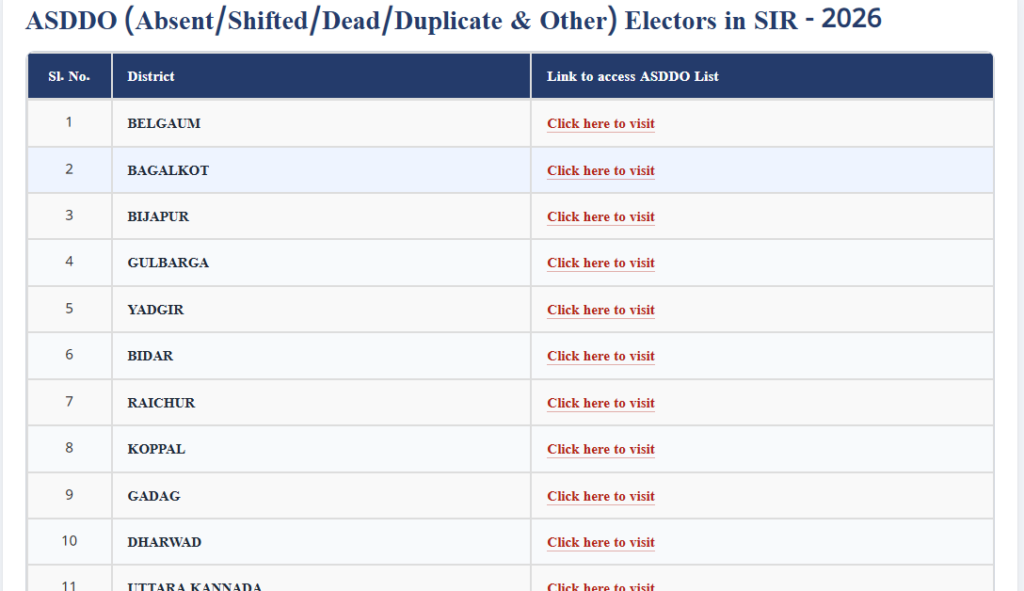Click the 'District' column header
This screenshot has width=1024, height=591.
point(321,76)
